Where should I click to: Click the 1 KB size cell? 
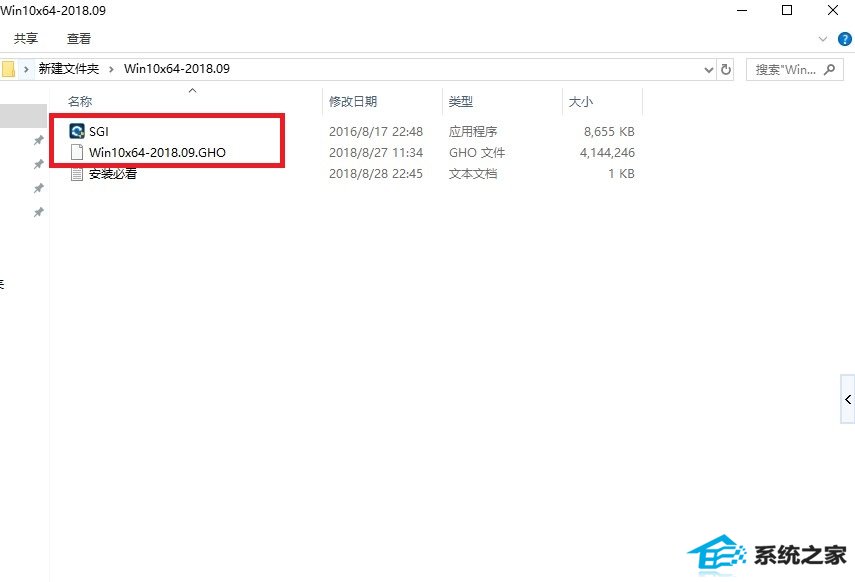tap(621, 173)
